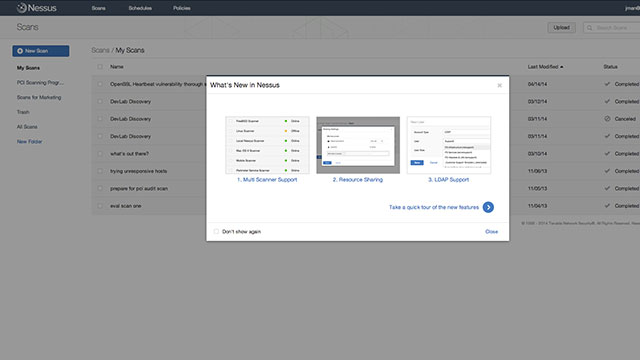Click the 2. Resource Sharing link
Viewport: 640px width, 360px height.
pos(358,180)
